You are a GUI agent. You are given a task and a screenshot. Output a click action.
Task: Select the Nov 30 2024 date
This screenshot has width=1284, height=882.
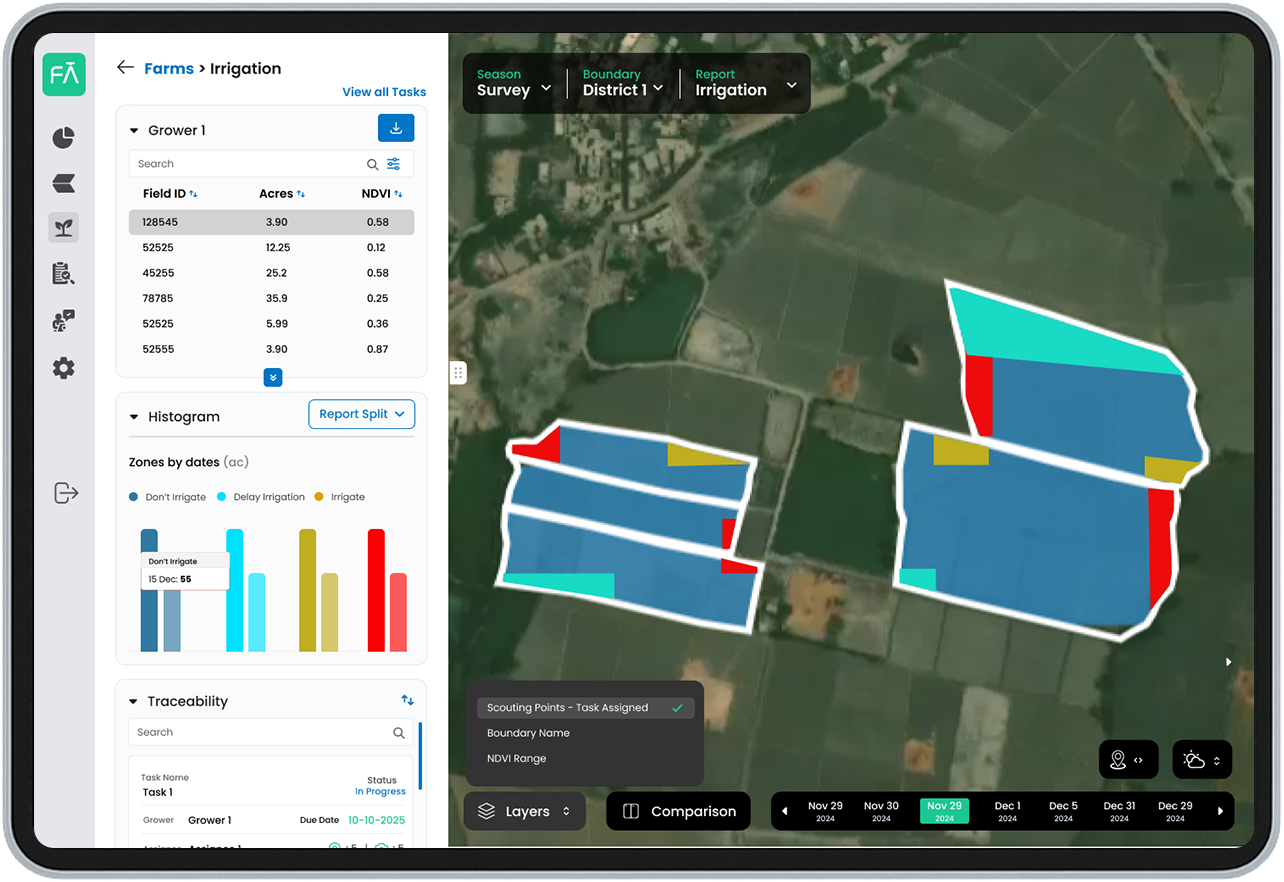(x=881, y=811)
